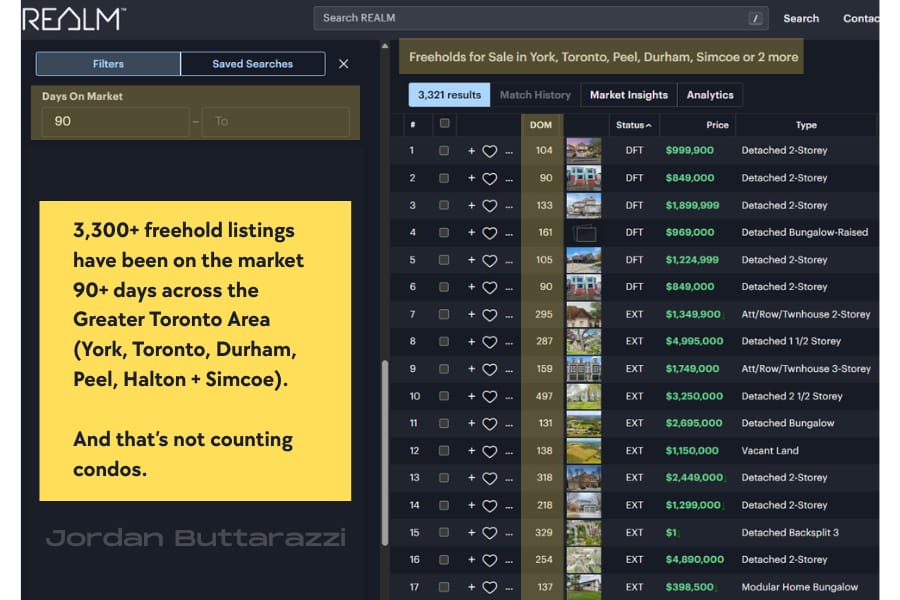Open the more options dots for listing 1
The width and height of the screenshot is (900, 600).
coord(509,153)
